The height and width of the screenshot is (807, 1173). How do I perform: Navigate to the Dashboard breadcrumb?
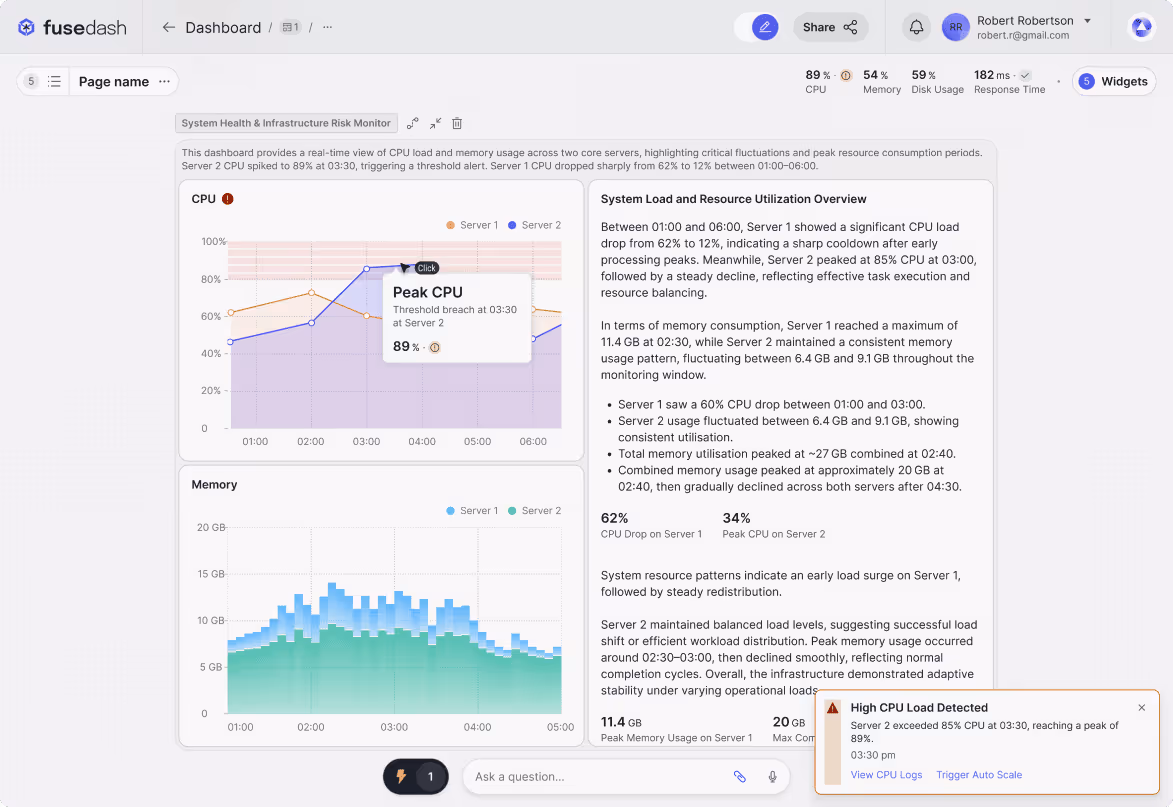click(222, 27)
